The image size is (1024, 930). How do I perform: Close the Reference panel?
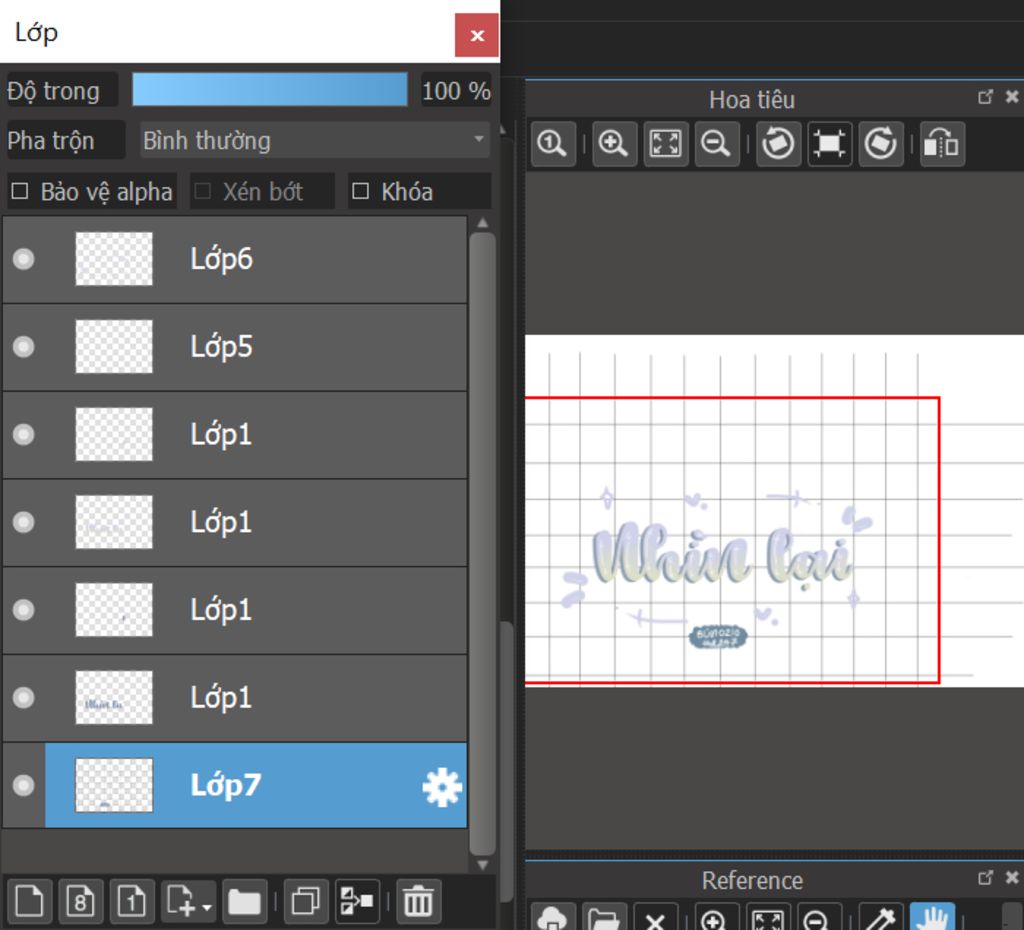tap(1011, 878)
